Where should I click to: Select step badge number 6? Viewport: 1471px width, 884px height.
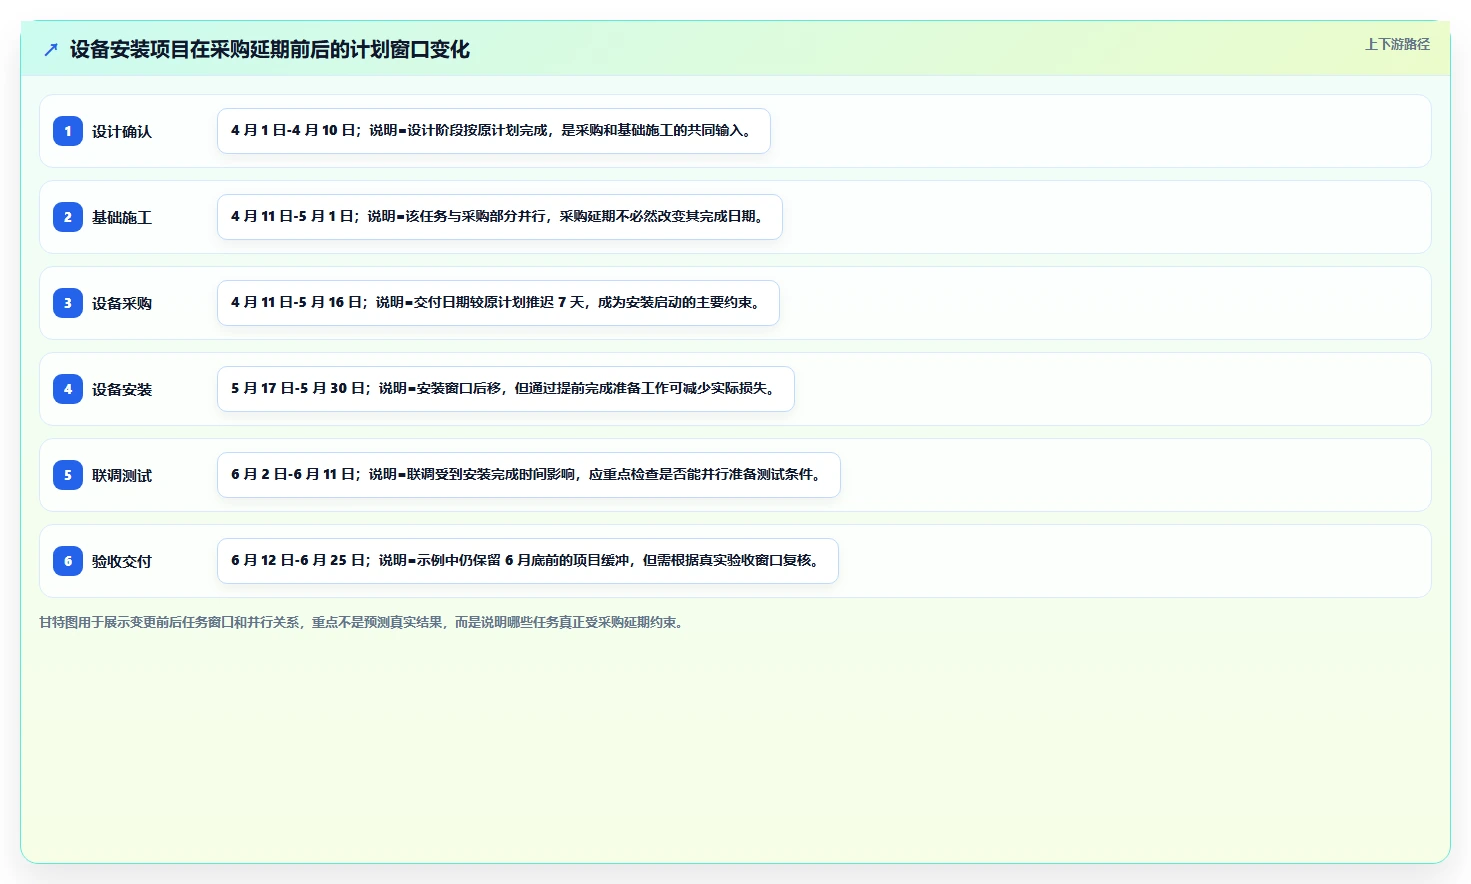click(x=68, y=561)
